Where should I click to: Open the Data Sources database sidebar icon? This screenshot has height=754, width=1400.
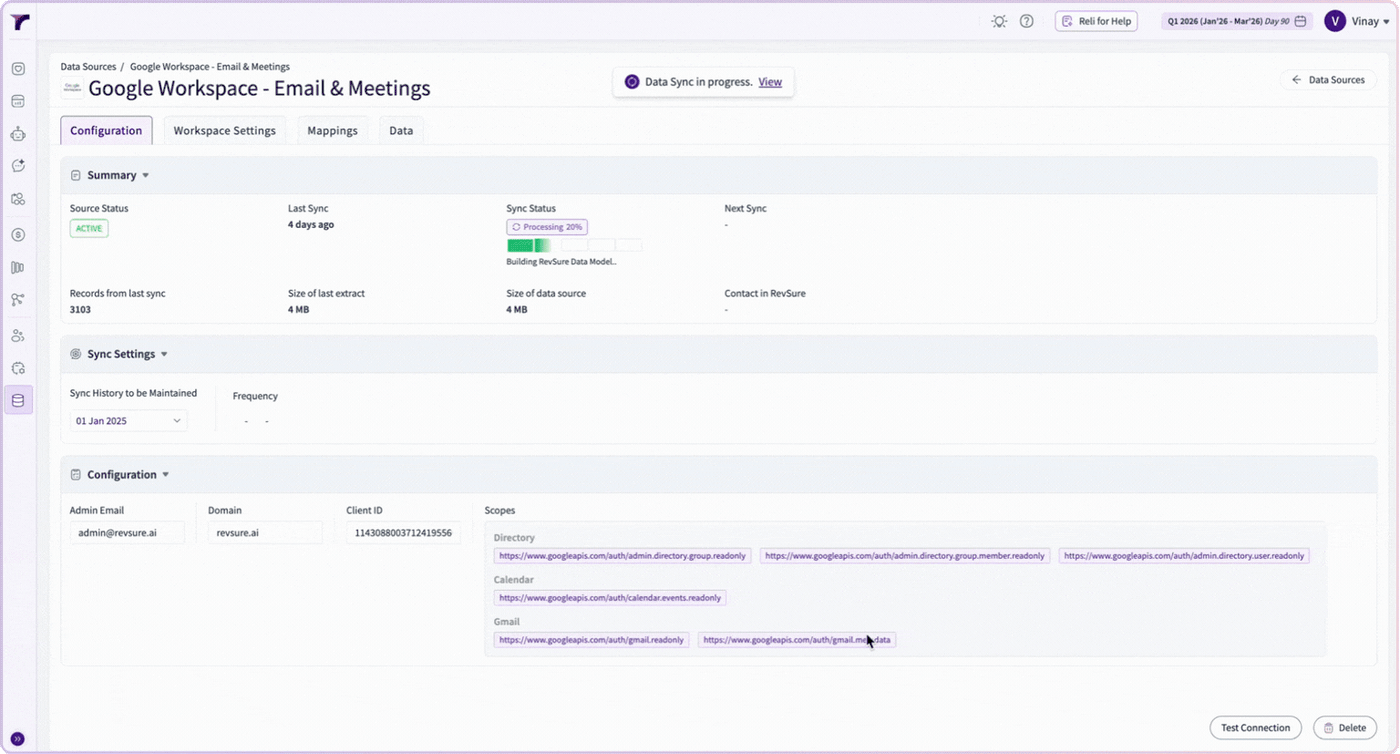point(18,401)
